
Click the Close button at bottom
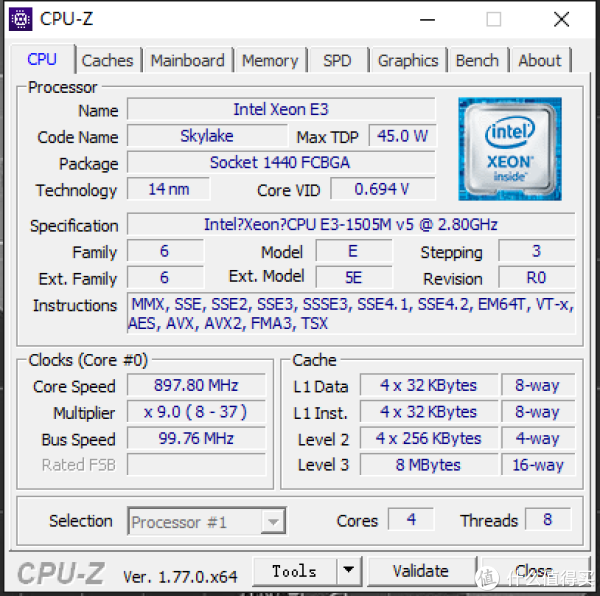[533, 571]
